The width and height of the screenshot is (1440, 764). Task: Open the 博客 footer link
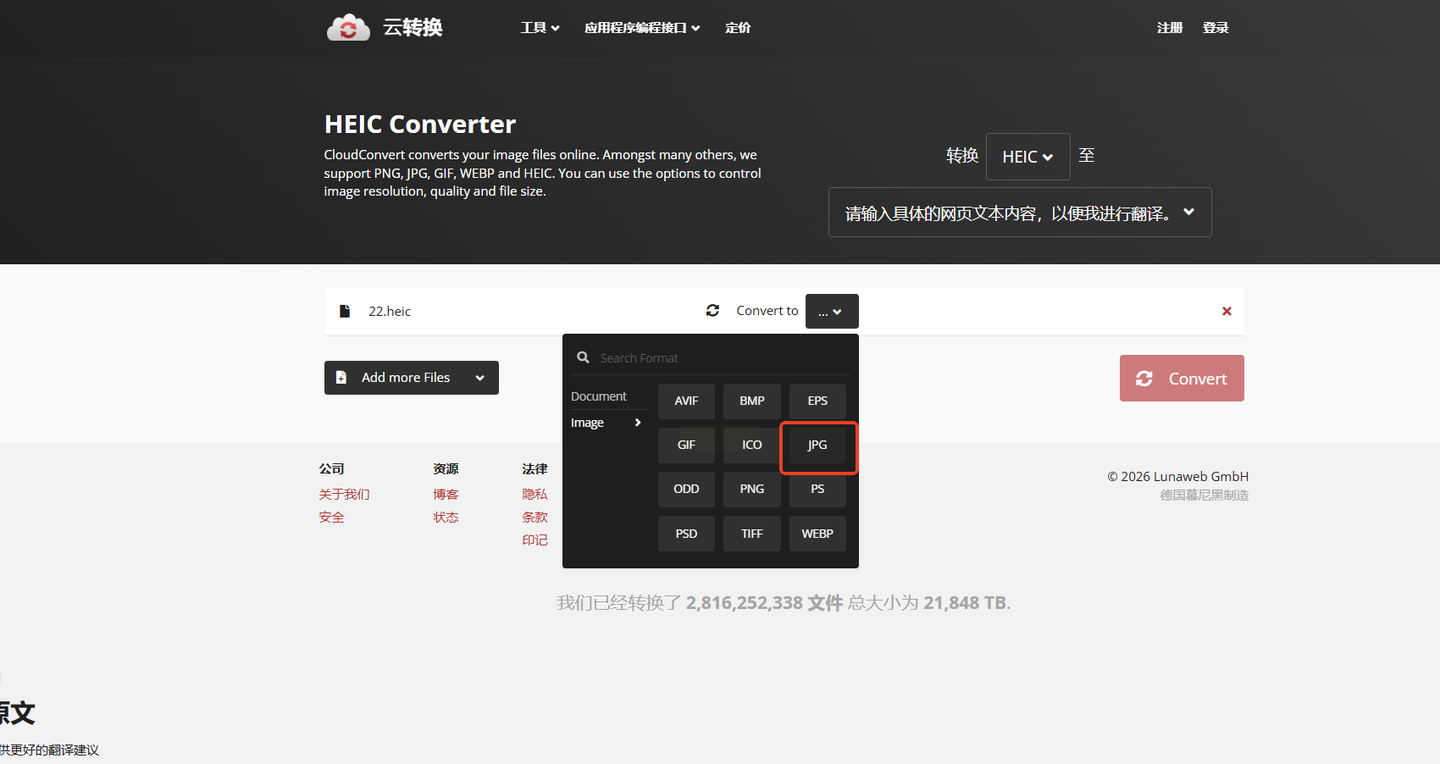pyautogui.click(x=446, y=494)
